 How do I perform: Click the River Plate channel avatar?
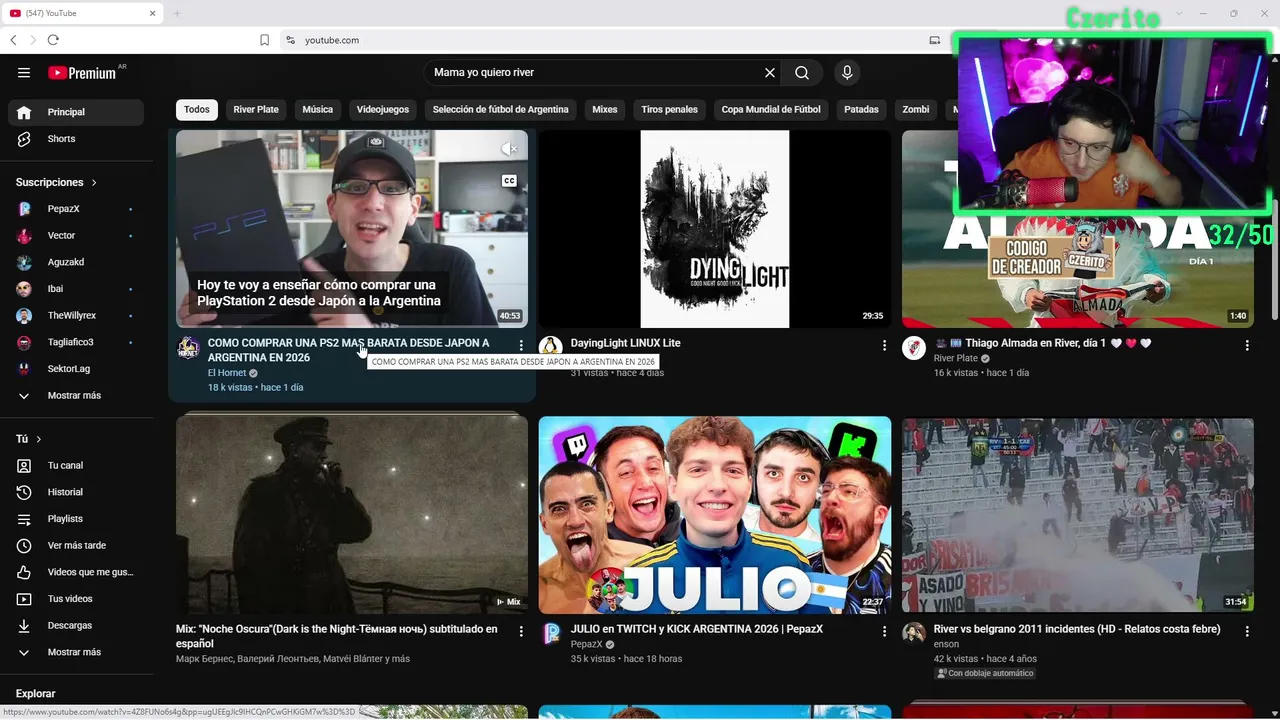point(914,348)
